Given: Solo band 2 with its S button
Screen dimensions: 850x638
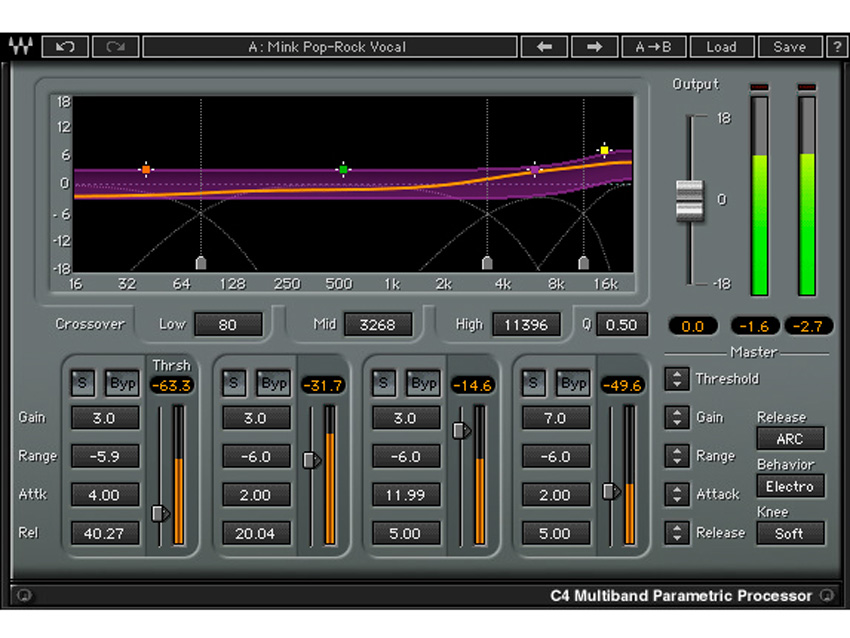Looking at the screenshot, I should pyautogui.click(x=234, y=383).
